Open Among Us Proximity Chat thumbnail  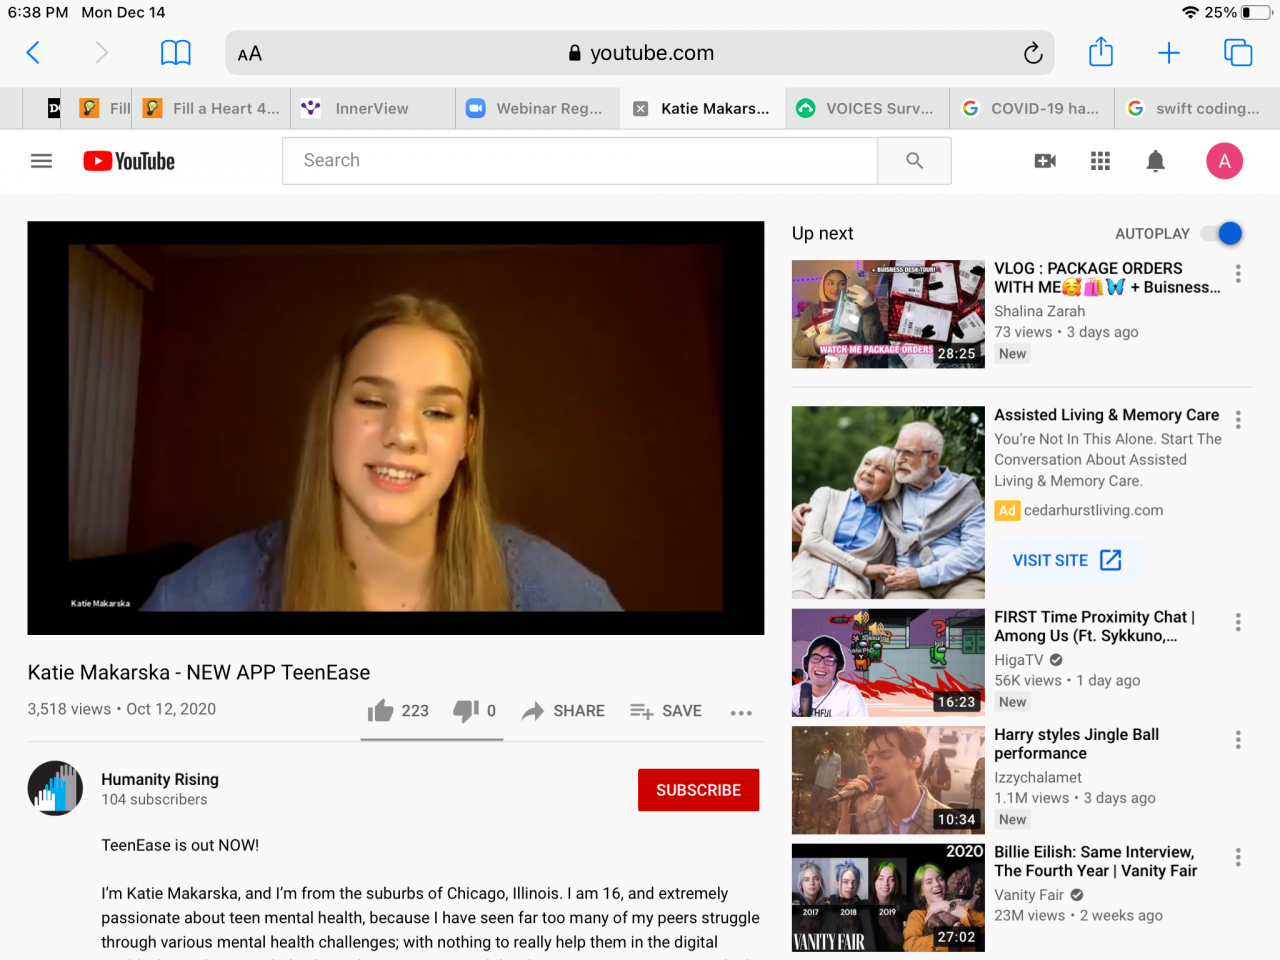pyautogui.click(x=888, y=663)
